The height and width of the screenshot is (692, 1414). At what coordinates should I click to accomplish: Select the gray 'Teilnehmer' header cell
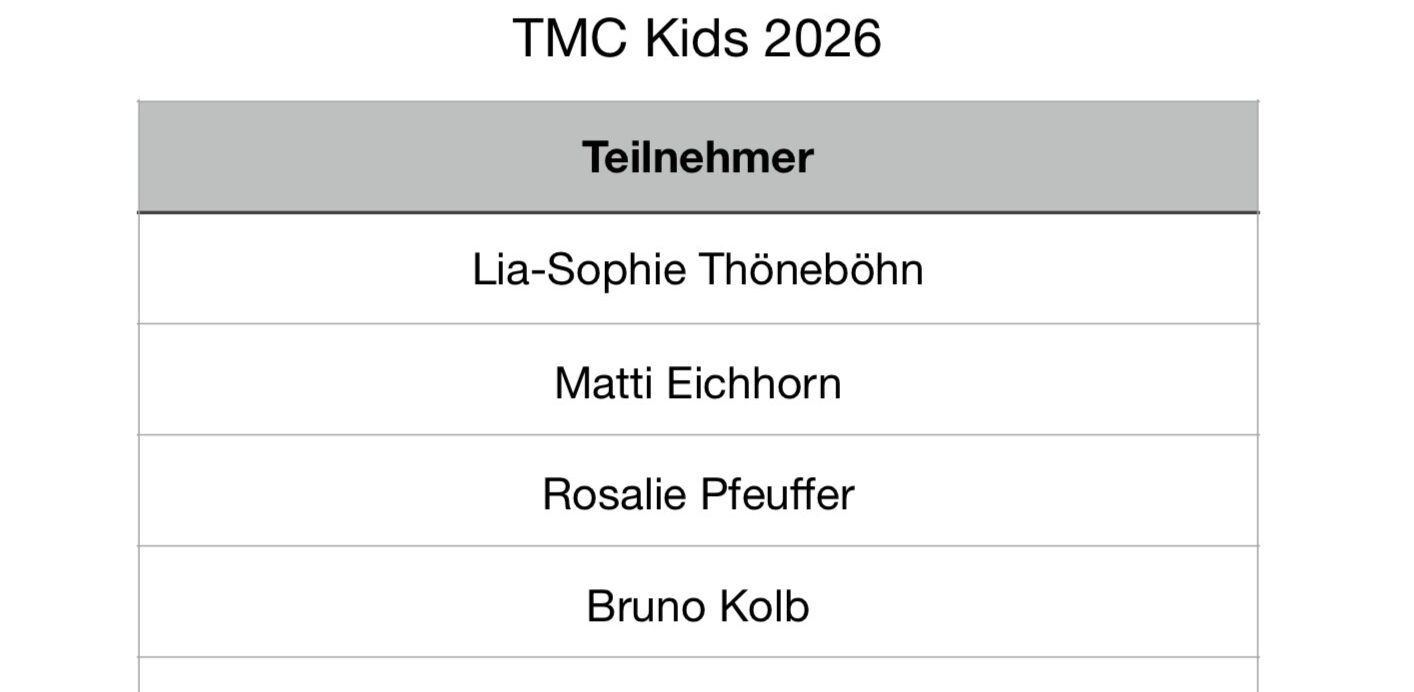[x=698, y=157]
